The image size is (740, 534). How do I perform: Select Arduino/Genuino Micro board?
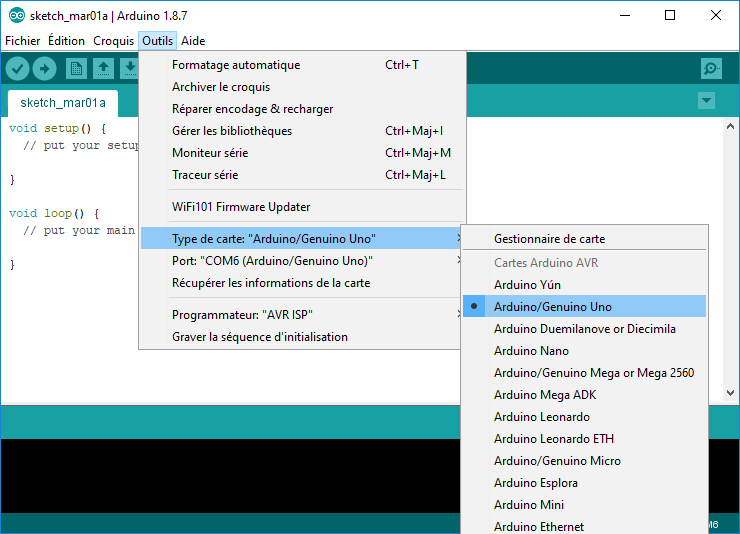coord(584,461)
